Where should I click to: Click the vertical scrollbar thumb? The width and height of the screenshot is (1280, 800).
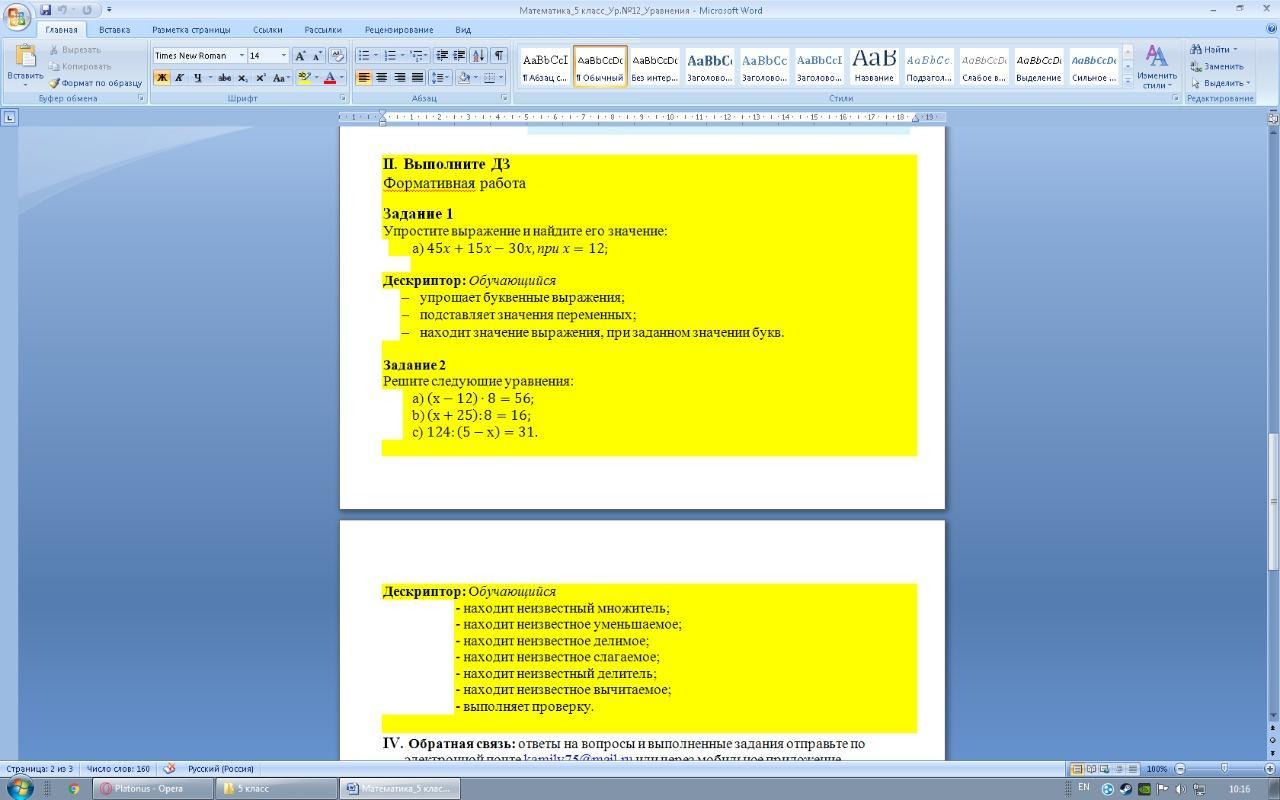click(x=1273, y=500)
